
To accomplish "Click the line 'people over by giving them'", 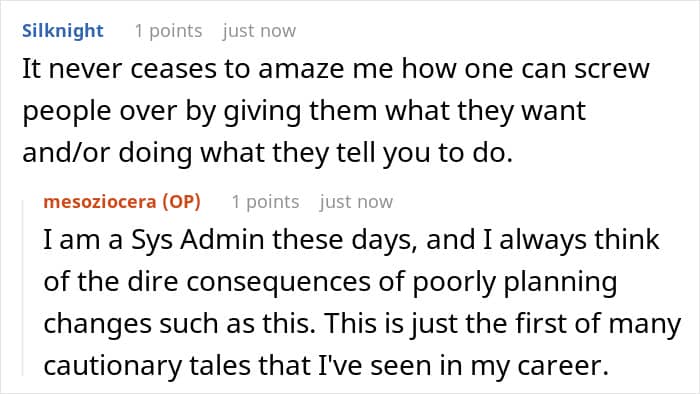I will click(x=304, y=112).
